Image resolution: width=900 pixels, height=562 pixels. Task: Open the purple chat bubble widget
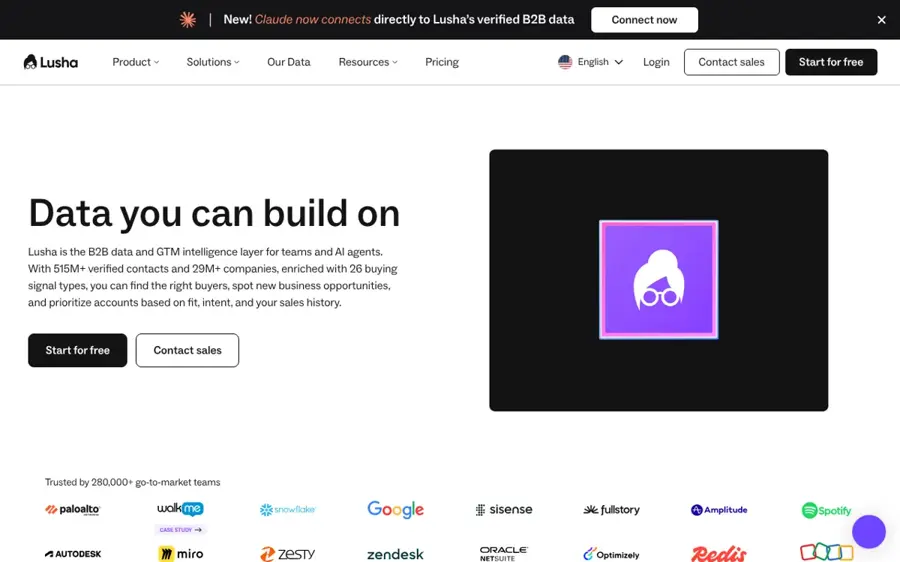(868, 532)
